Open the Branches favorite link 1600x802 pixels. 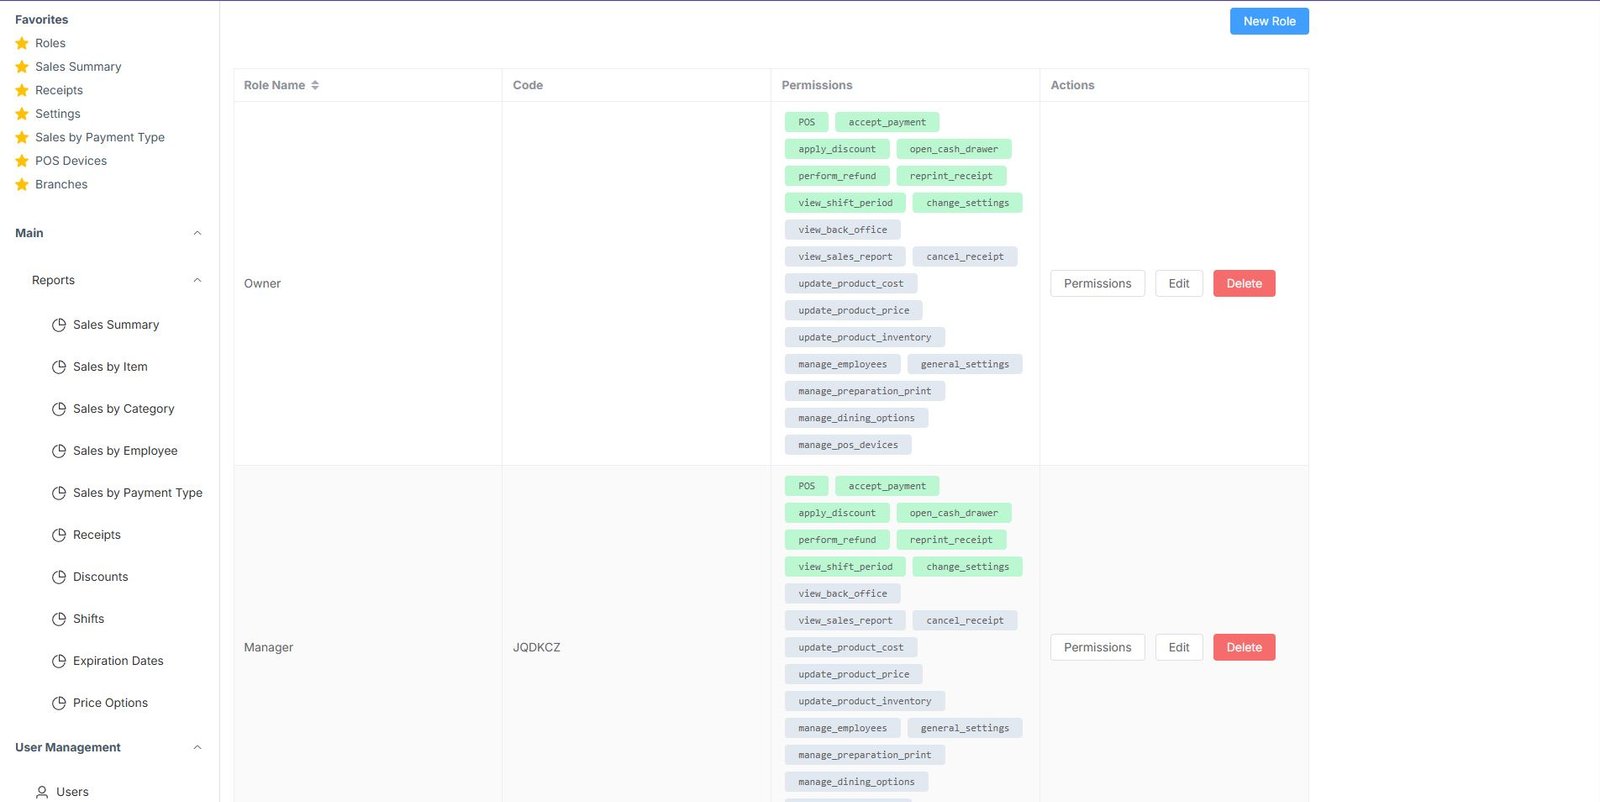coord(61,185)
